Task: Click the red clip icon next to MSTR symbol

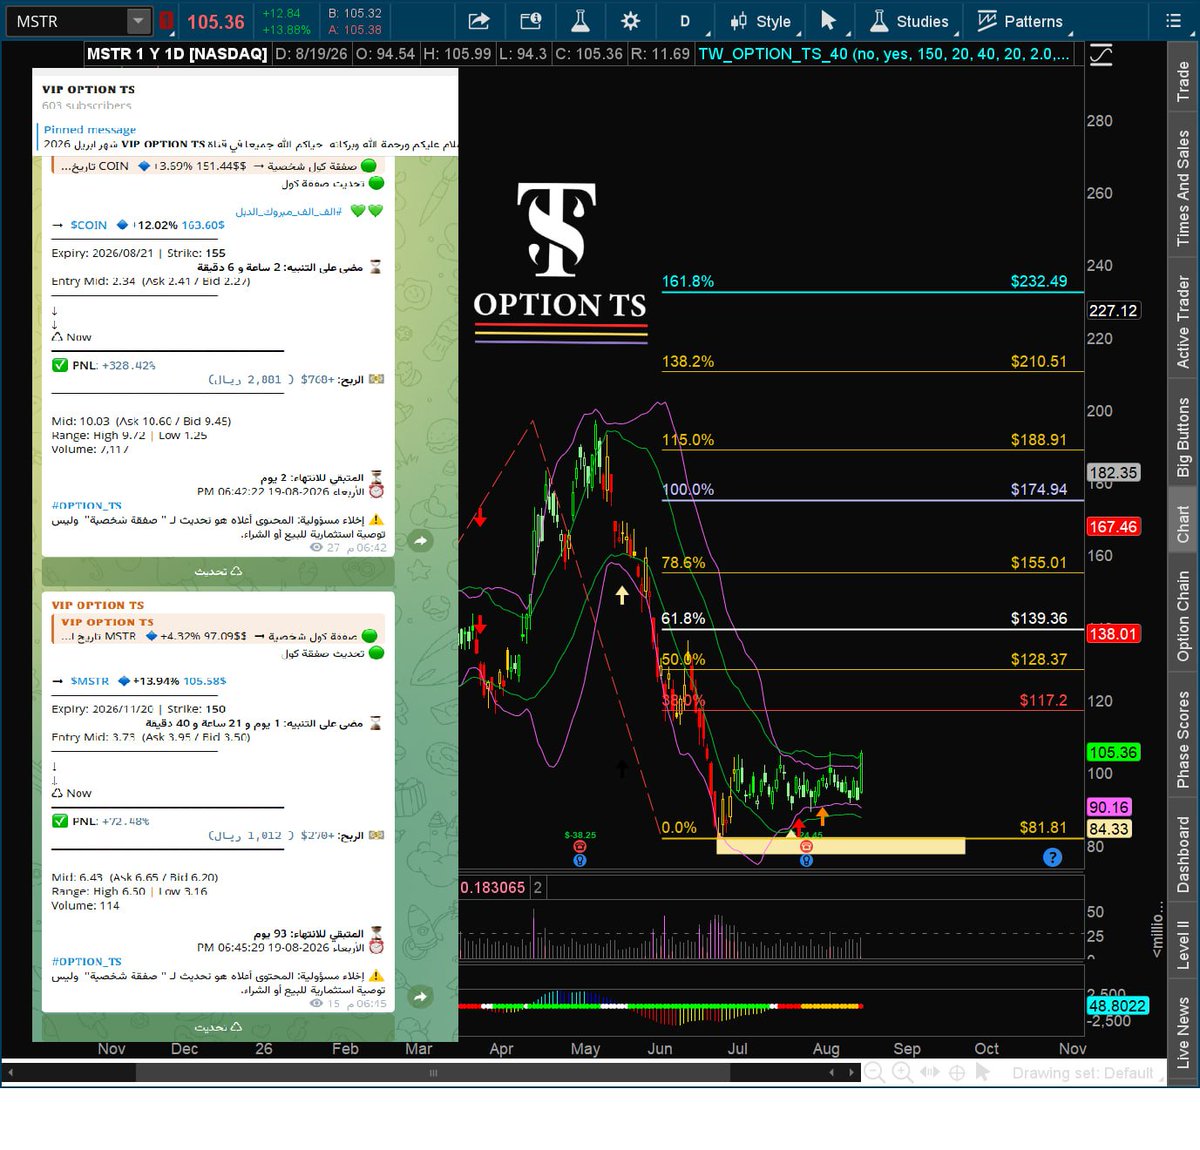Action: tap(166, 21)
